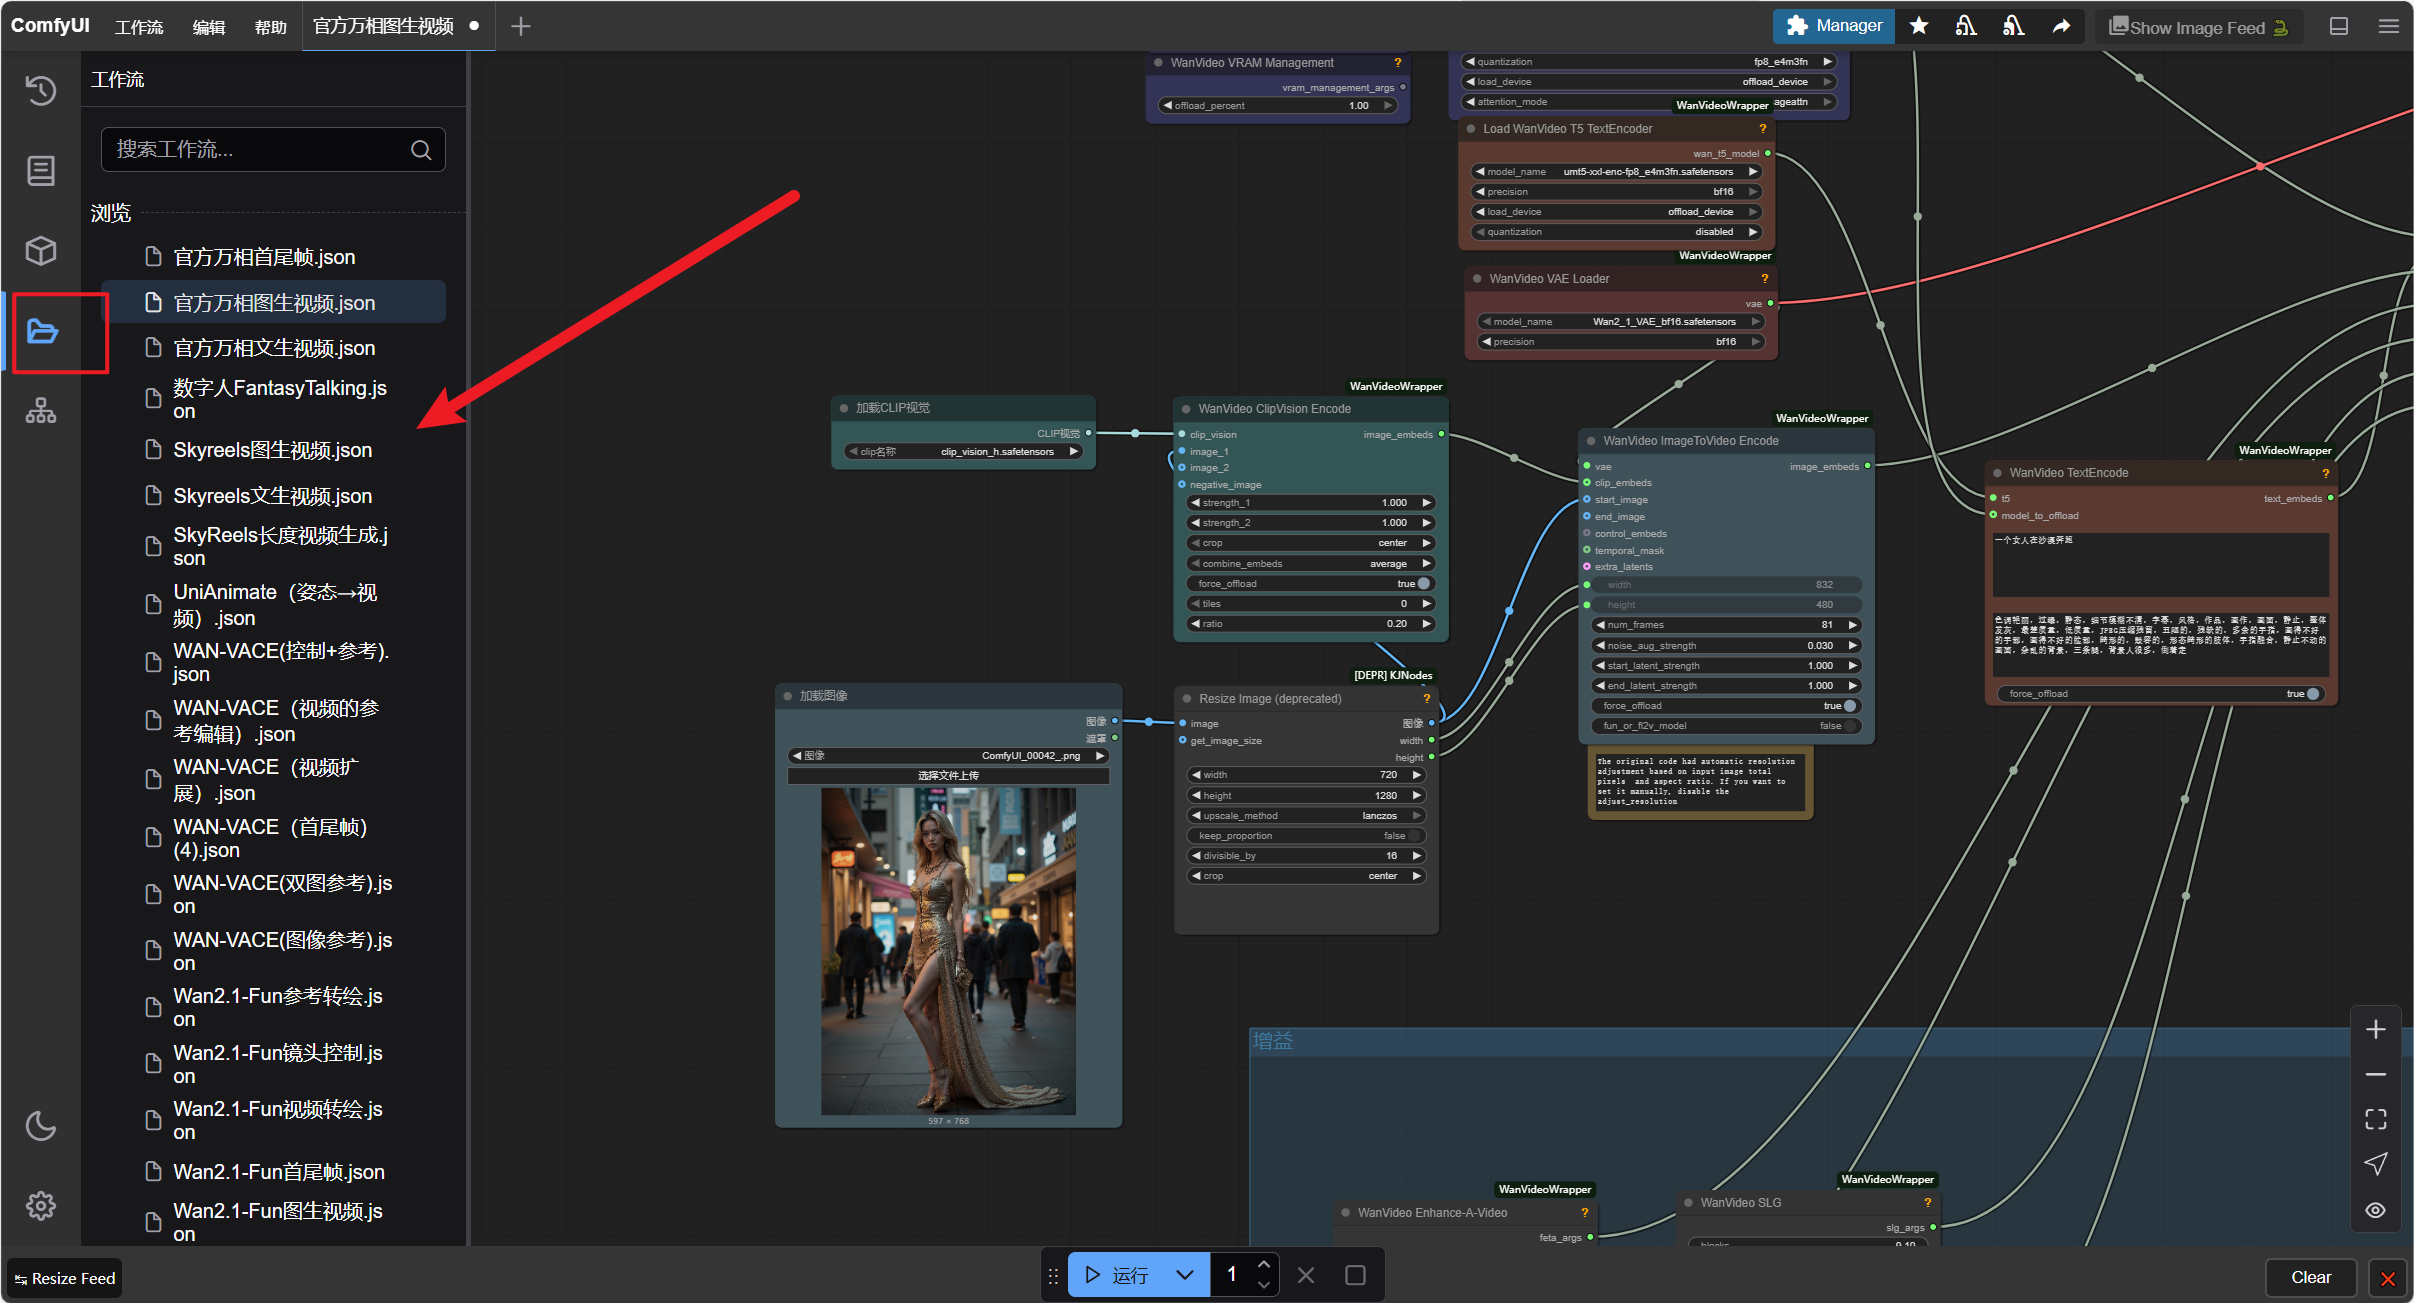Open help on WanVideo SLG node
Image resolution: width=2414 pixels, height=1303 pixels.
[1928, 1203]
